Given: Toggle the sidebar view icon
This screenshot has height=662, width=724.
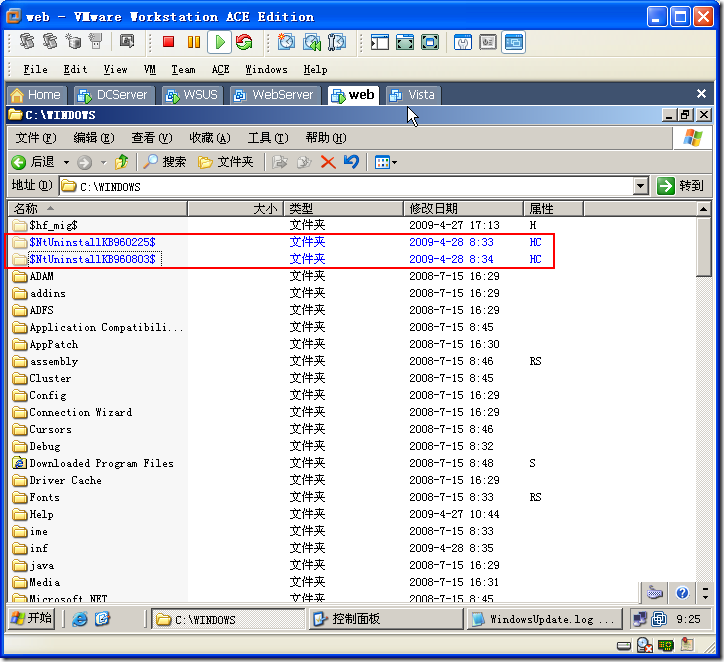Looking at the screenshot, I should (x=380, y=42).
